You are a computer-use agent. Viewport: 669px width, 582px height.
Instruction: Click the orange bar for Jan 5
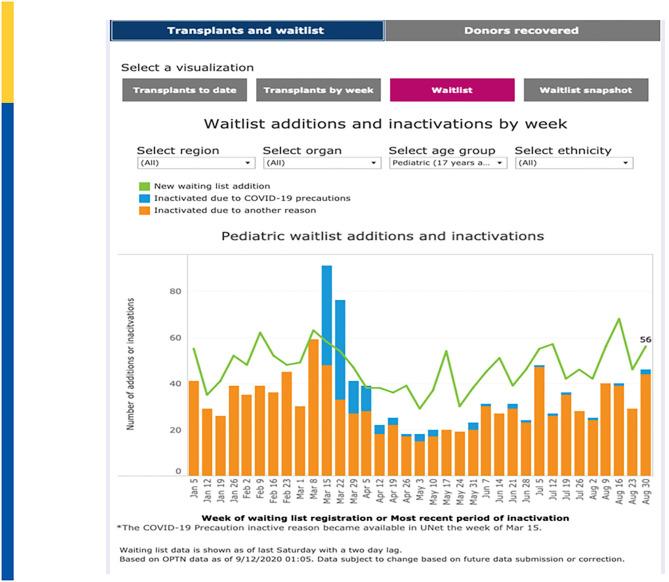coord(194,427)
